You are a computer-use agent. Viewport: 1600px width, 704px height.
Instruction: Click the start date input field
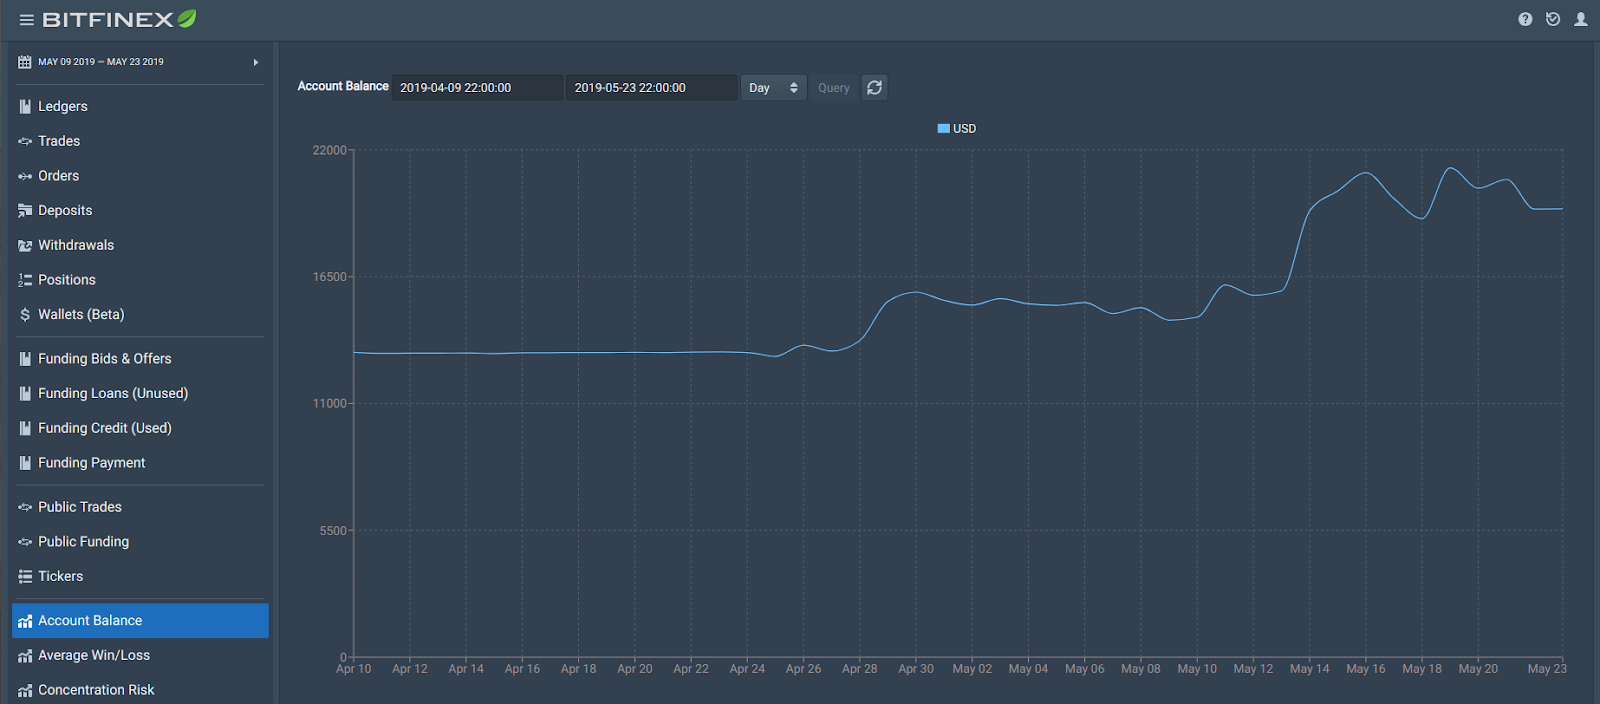coord(477,88)
